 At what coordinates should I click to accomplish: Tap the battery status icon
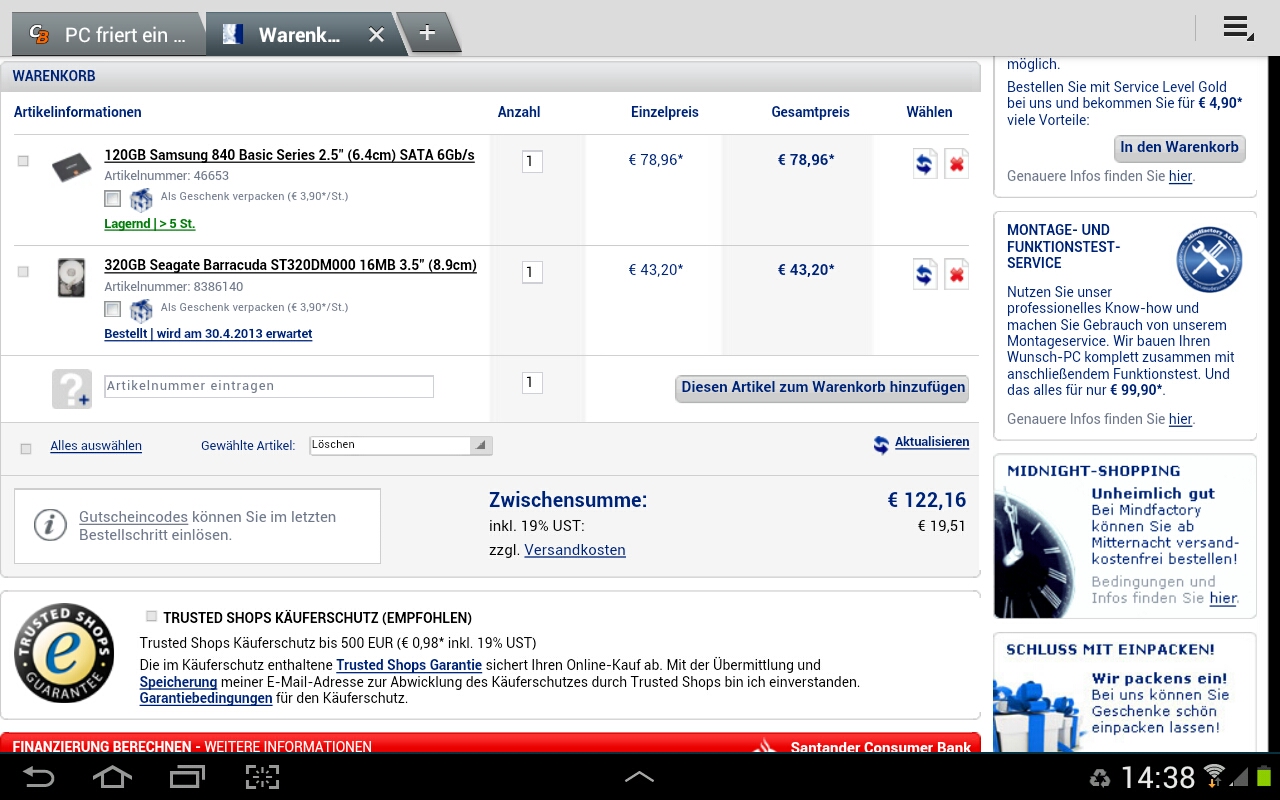pyautogui.click(x=1264, y=777)
